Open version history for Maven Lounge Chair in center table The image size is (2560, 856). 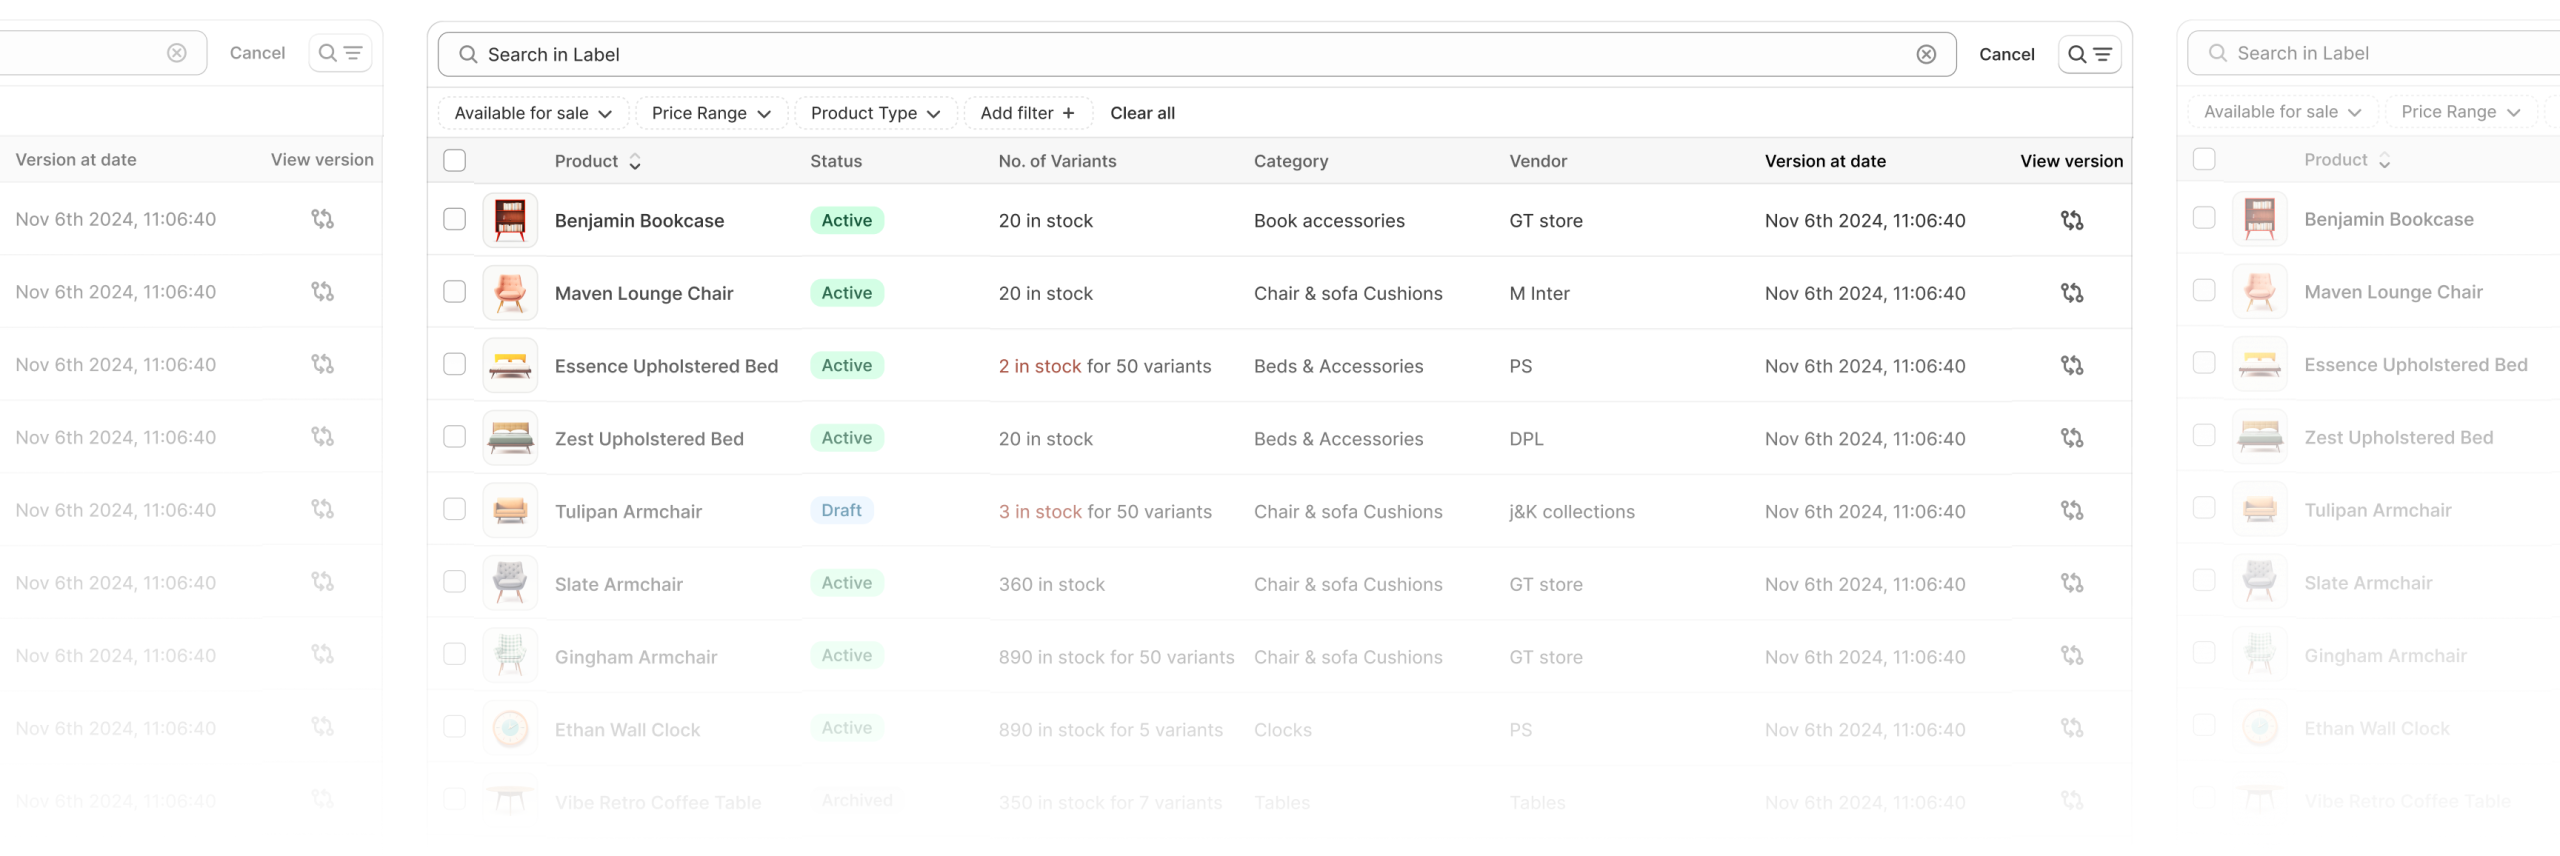[x=2071, y=293]
